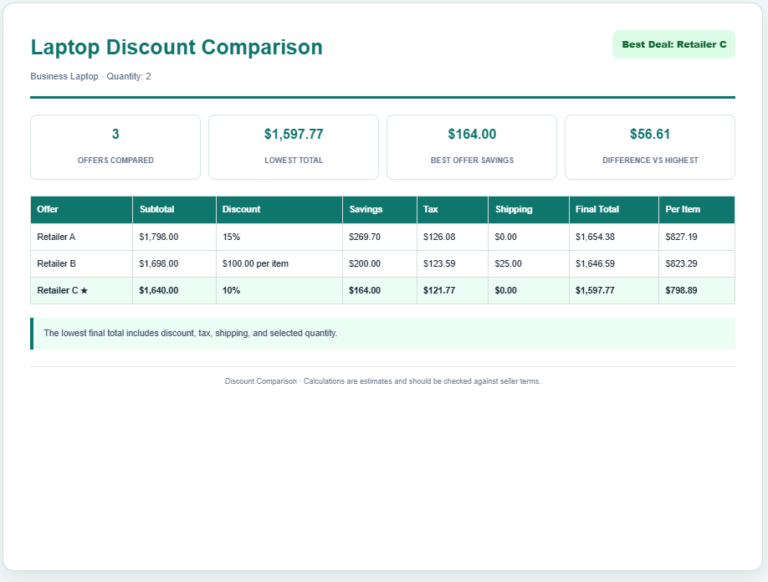Click the Discount column header
768x582 pixels.
[x=279, y=210]
